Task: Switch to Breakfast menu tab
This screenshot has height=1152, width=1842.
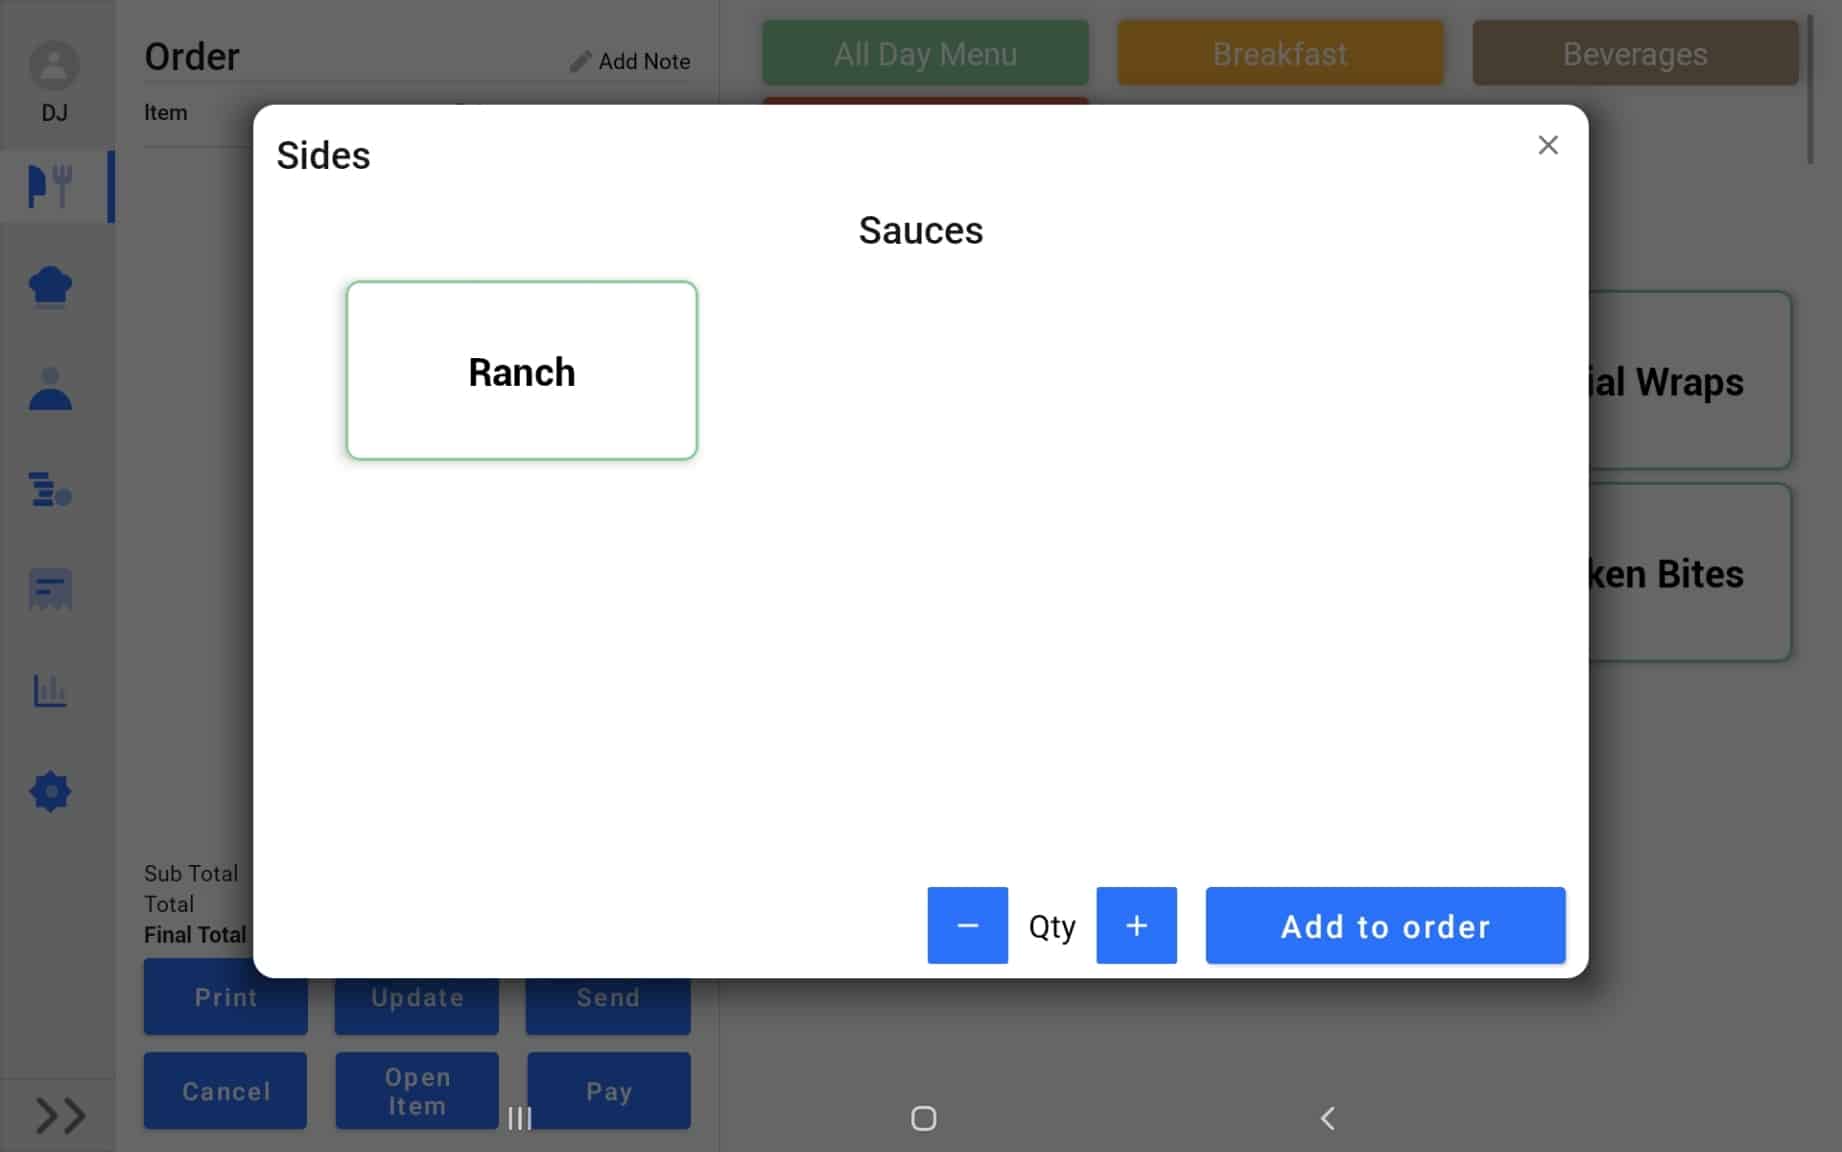Action: click(x=1280, y=53)
